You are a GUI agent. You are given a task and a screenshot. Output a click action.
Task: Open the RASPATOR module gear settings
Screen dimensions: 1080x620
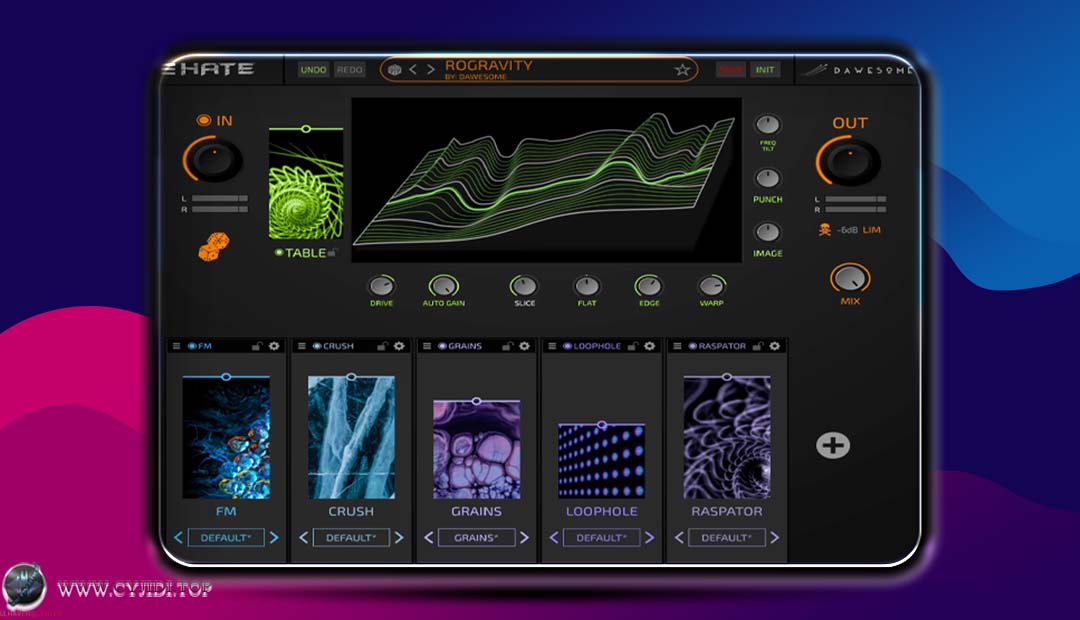tap(774, 346)
